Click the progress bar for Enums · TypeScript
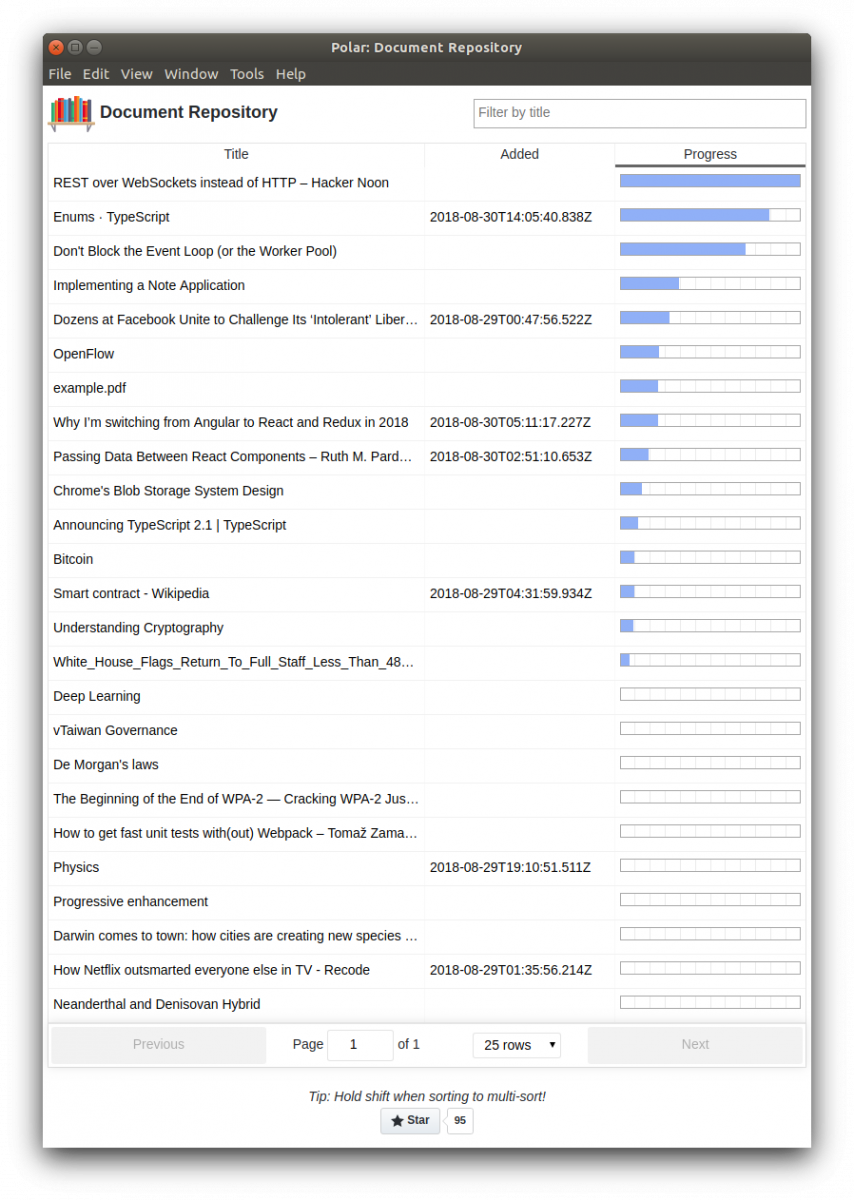The image size is (854, 1200). [x=710, y=215]
